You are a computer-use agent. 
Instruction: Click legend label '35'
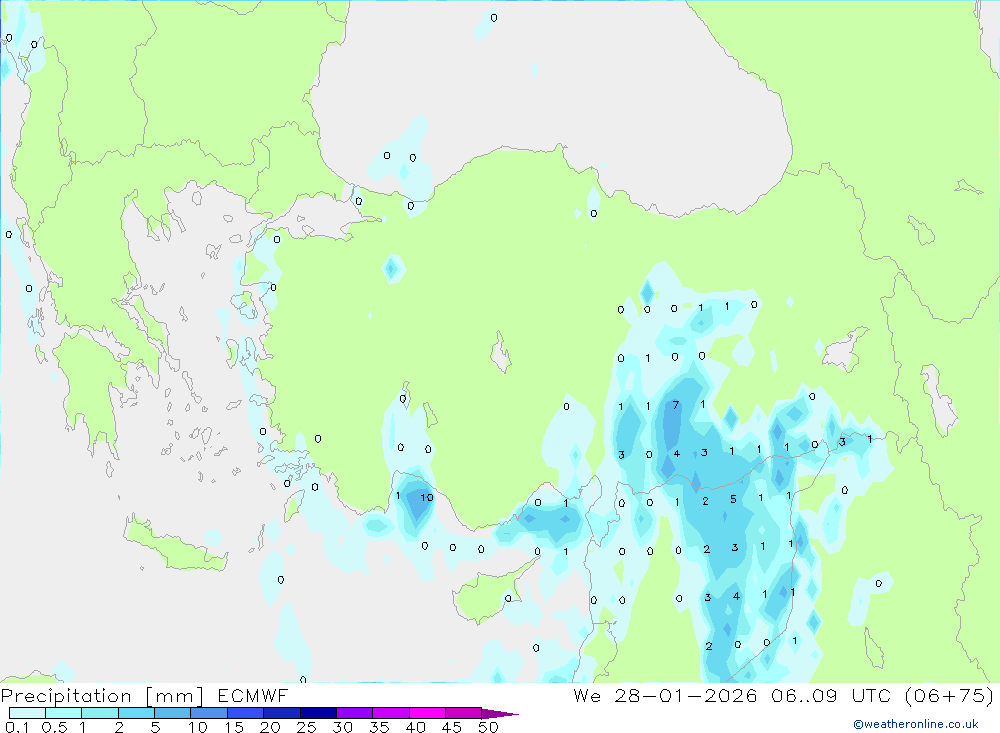tap(379, 727)
